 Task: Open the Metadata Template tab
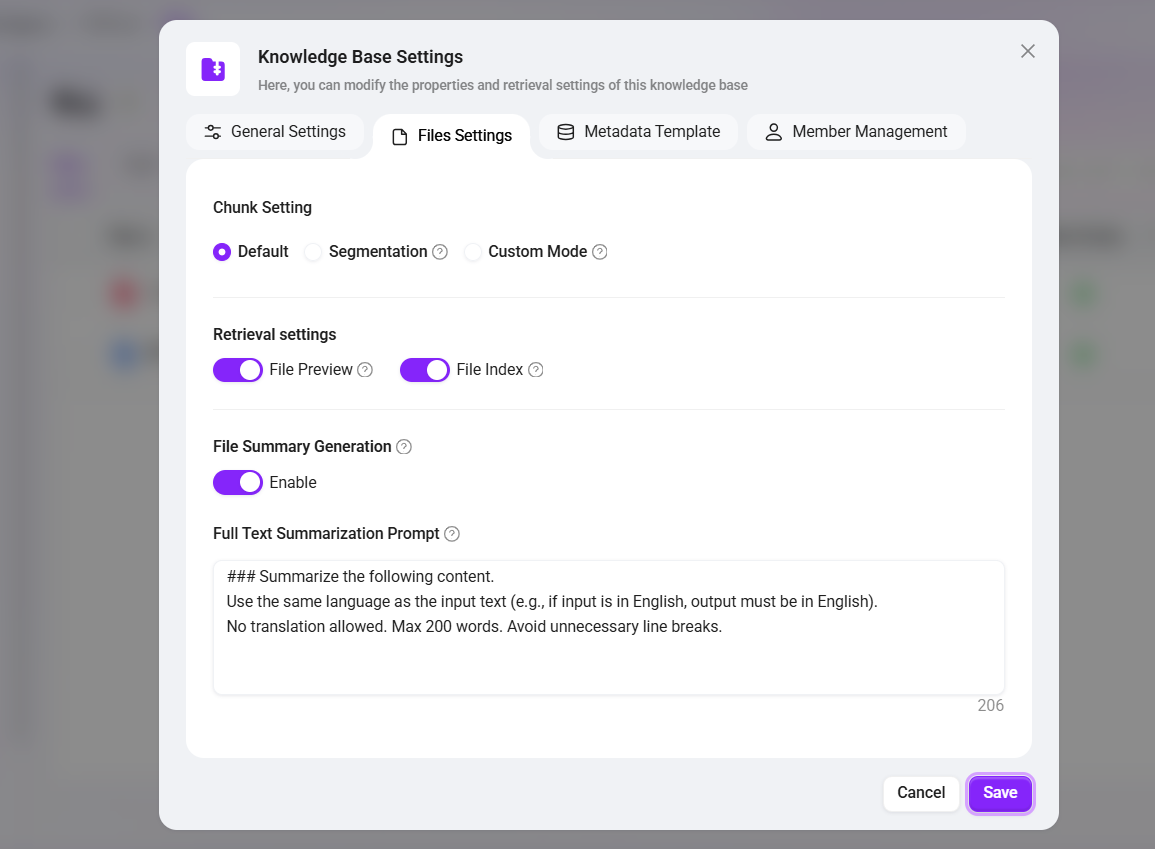(x=638, y=132)
